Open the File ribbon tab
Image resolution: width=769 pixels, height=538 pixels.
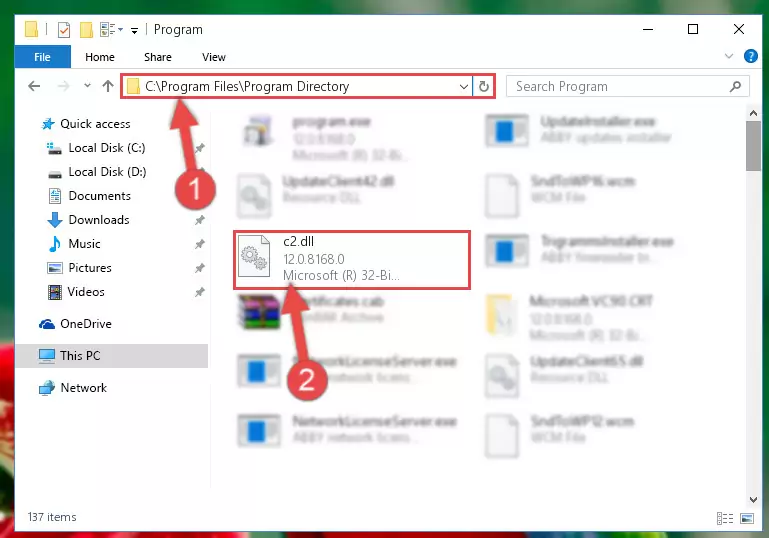[x=43, y=57]
